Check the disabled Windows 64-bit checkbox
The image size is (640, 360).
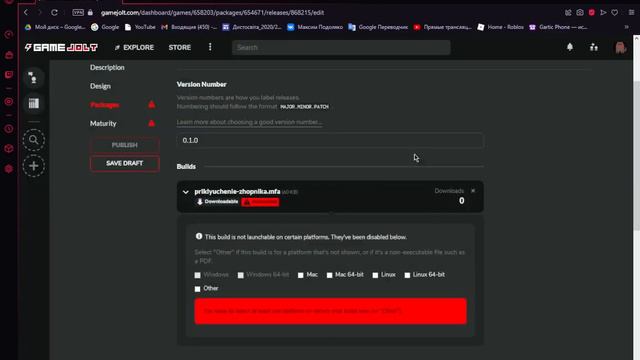(x=240, y=275)
